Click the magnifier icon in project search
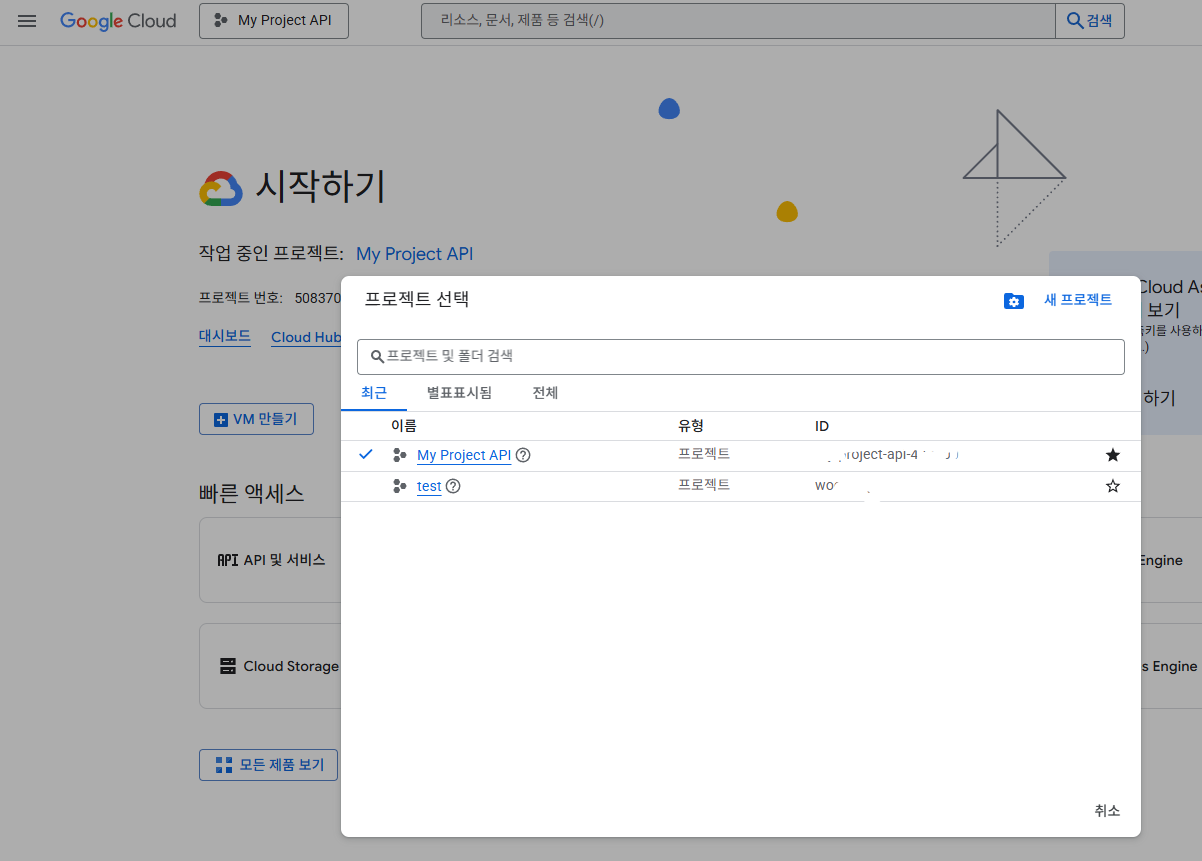The image size is (1202, 861). coord(378,356)
